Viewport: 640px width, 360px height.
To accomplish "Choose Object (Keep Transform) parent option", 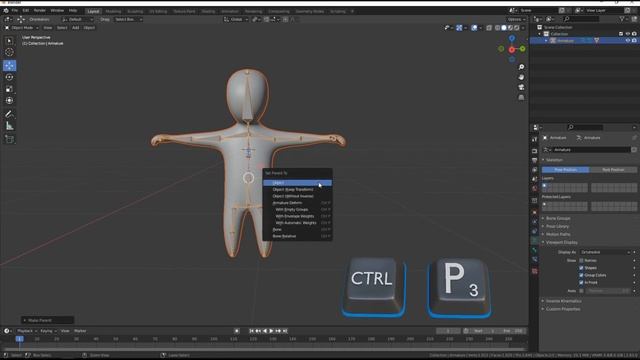I will [298, 189].
